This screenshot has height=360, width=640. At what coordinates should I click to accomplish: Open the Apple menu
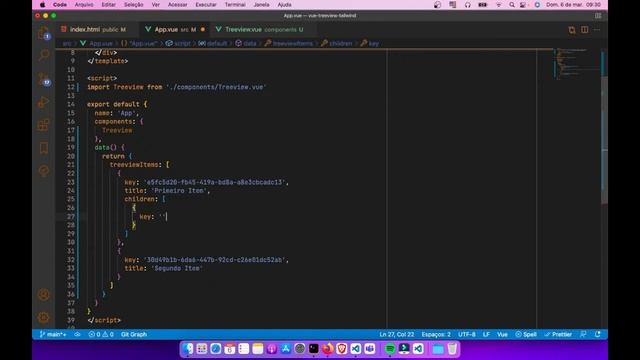42,5
